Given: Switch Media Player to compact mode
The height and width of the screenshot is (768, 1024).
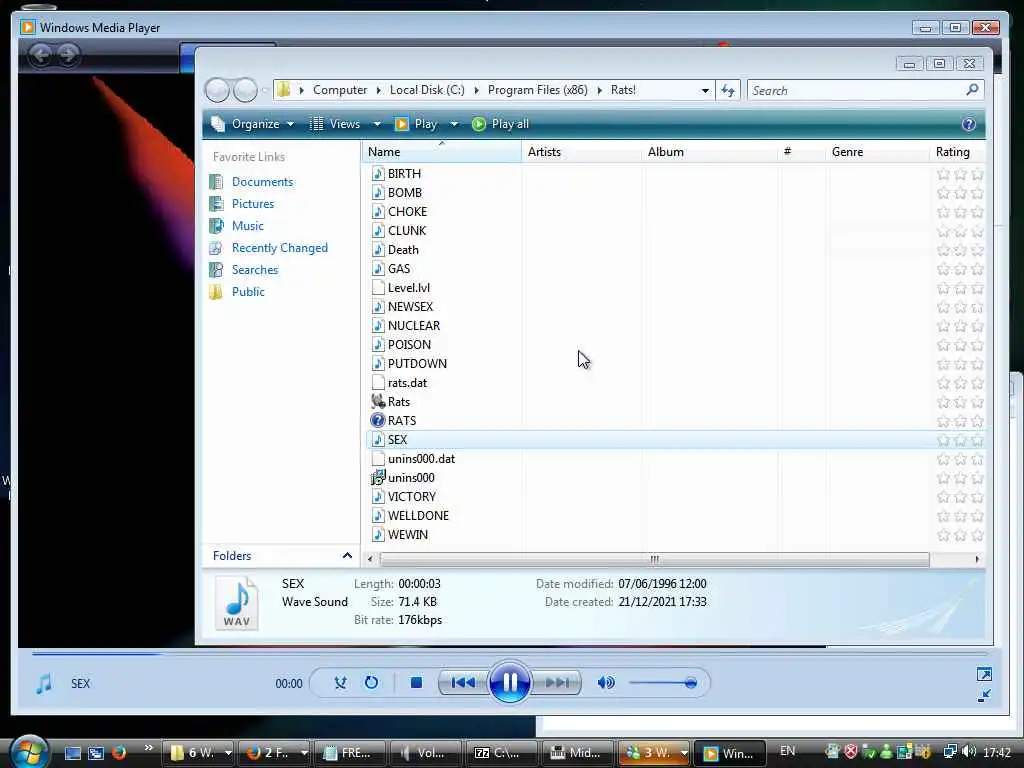Looking at the screenshot, I should 984,696.
